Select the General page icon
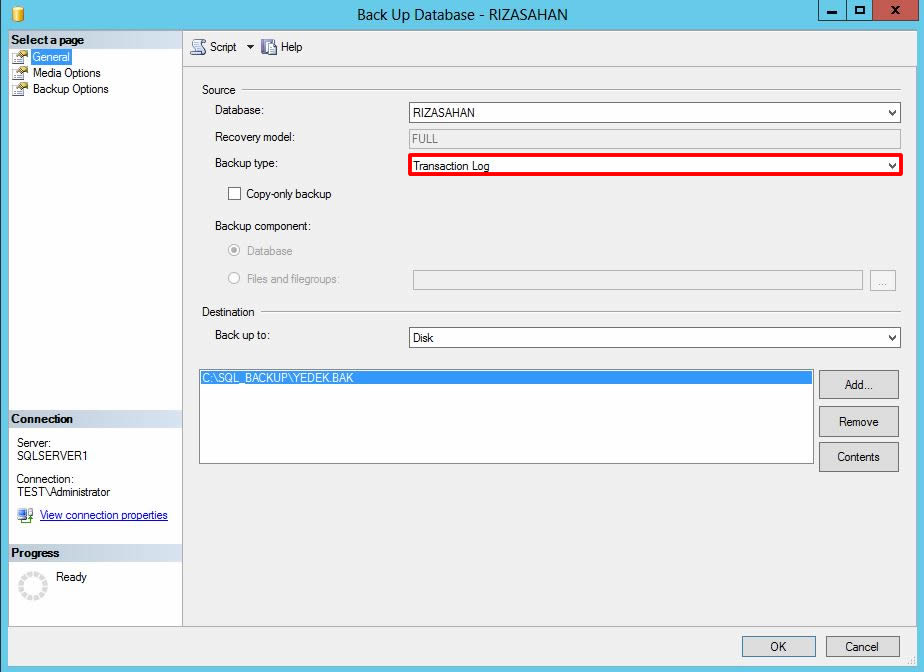This screenshot has height=672, width=924. pyautogui.click(x=20, y=57)
